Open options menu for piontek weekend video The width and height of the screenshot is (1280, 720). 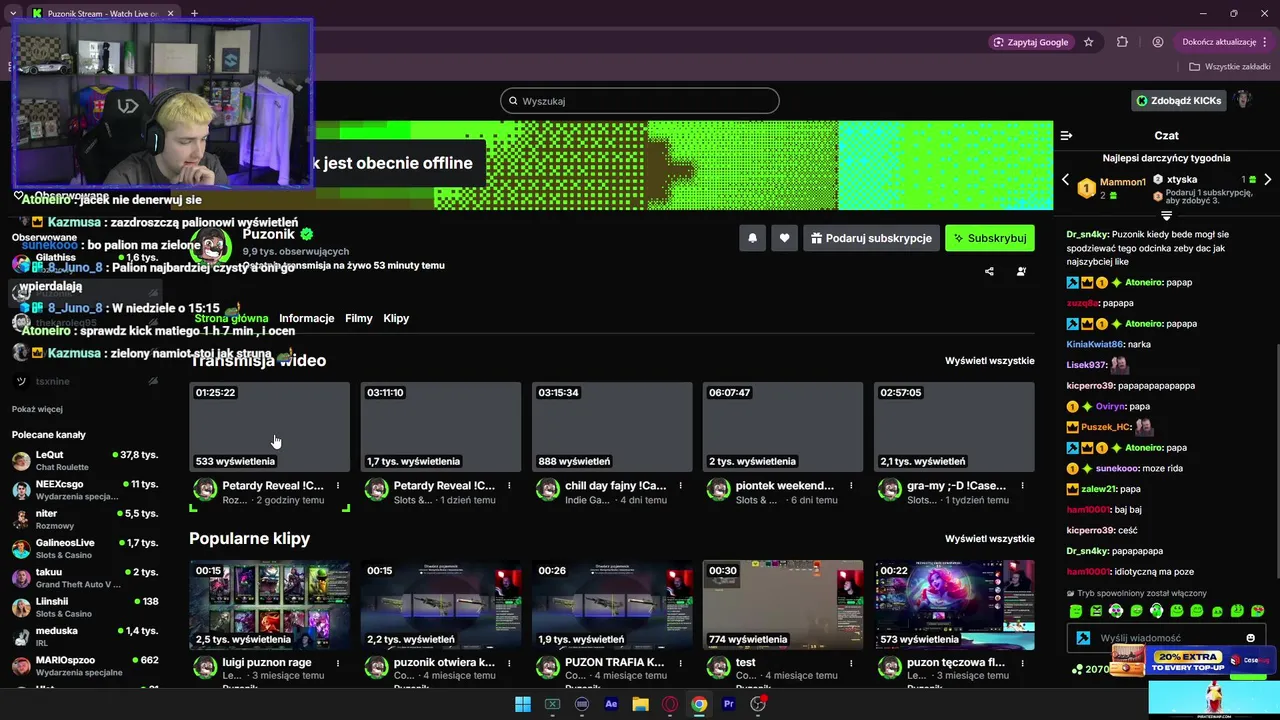[851, 486]
